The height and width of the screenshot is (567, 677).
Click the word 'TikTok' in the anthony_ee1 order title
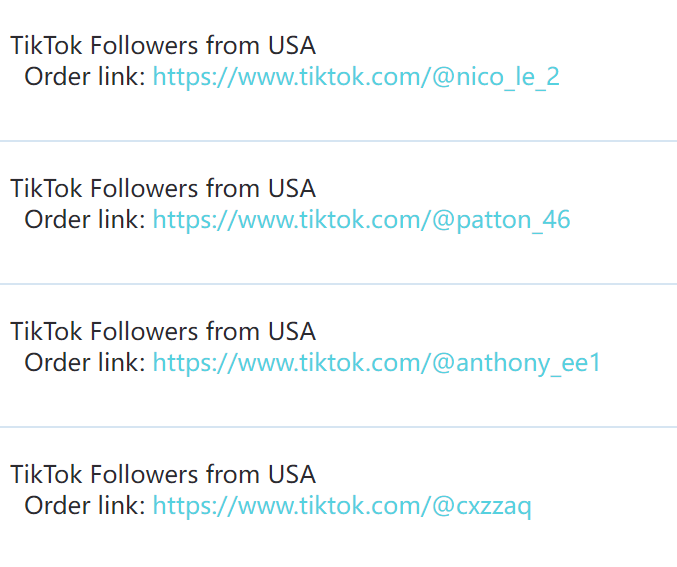[x=46, y=331]
